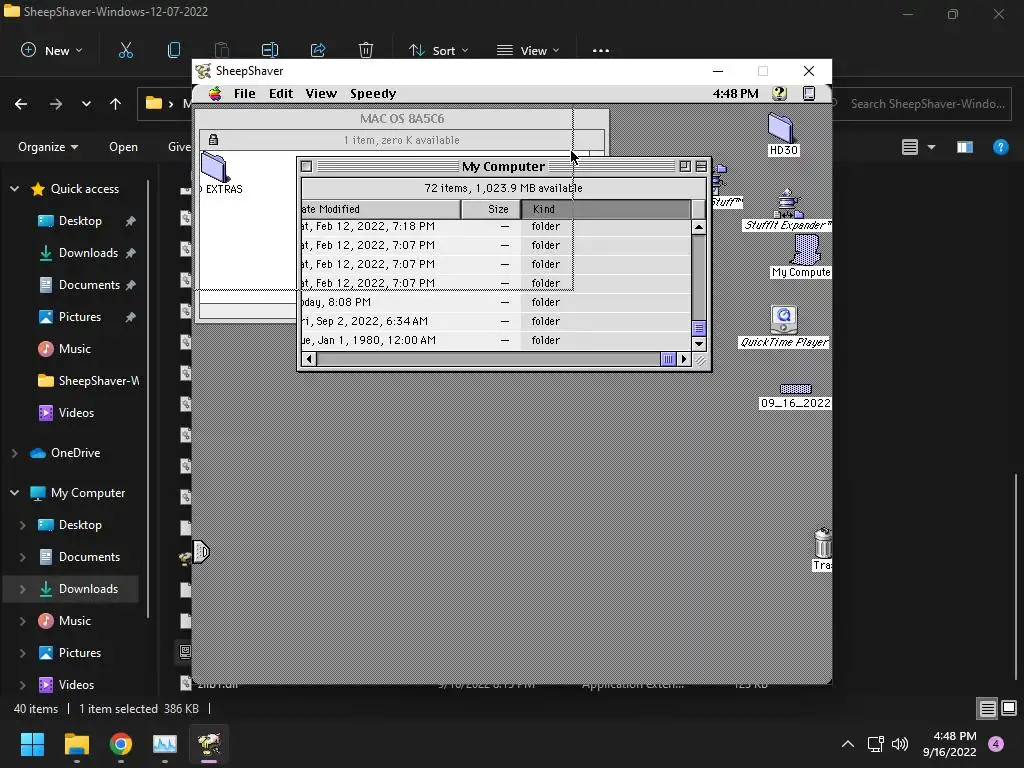Open Google Chrome from the taskbar
The image size is (1024, 768).
coord(121,744)
